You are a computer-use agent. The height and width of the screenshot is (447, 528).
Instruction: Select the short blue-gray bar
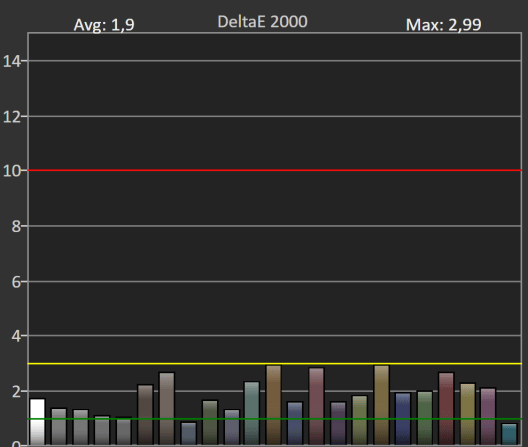[189, 434]
